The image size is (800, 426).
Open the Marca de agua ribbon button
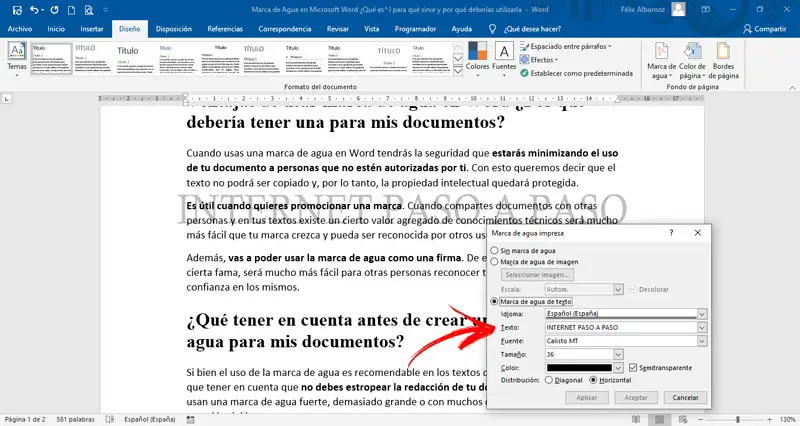click(662, 61)
